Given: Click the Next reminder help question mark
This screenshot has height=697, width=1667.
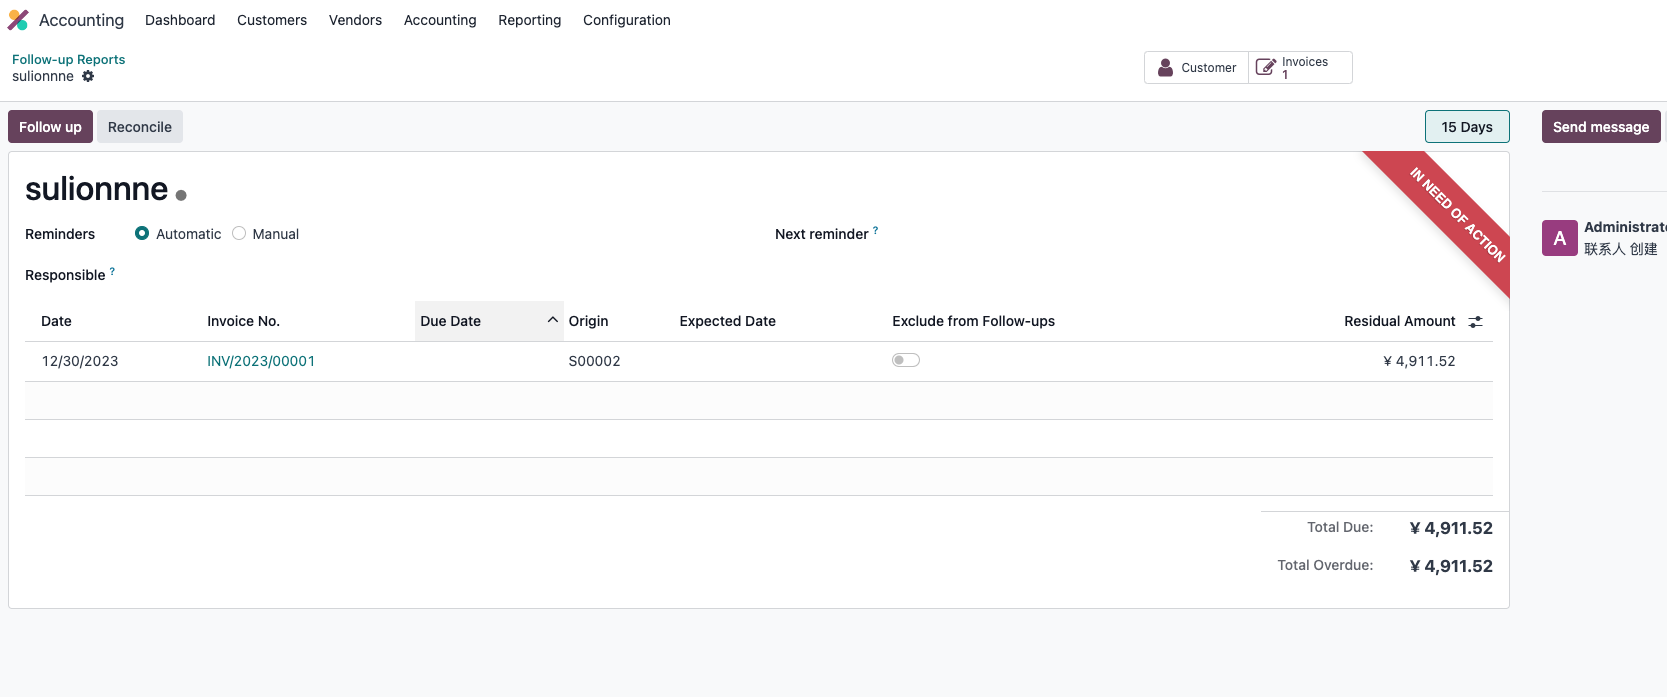Looking at the screenshot, I should point(875,230).
